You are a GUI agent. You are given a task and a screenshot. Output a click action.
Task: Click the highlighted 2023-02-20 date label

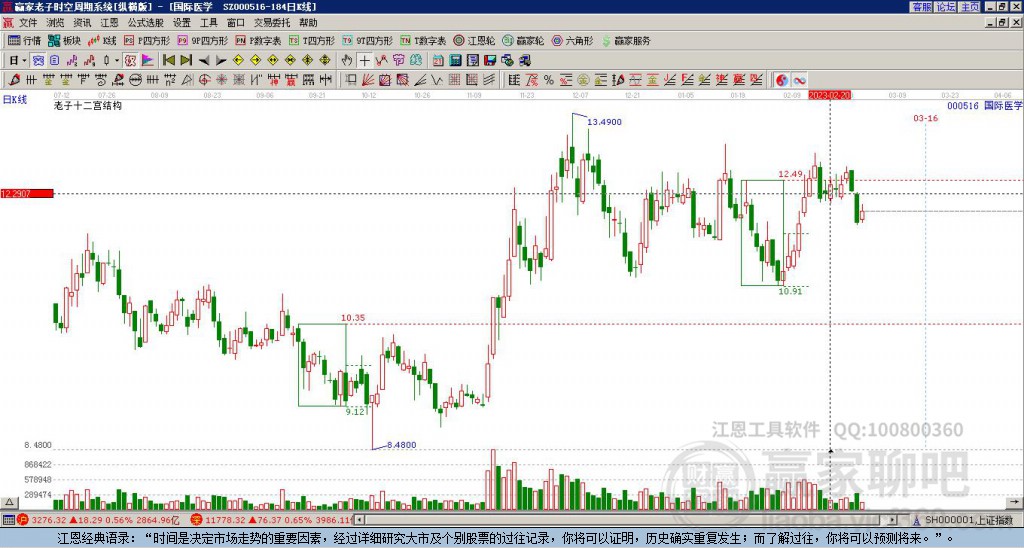tap(829, 95)
